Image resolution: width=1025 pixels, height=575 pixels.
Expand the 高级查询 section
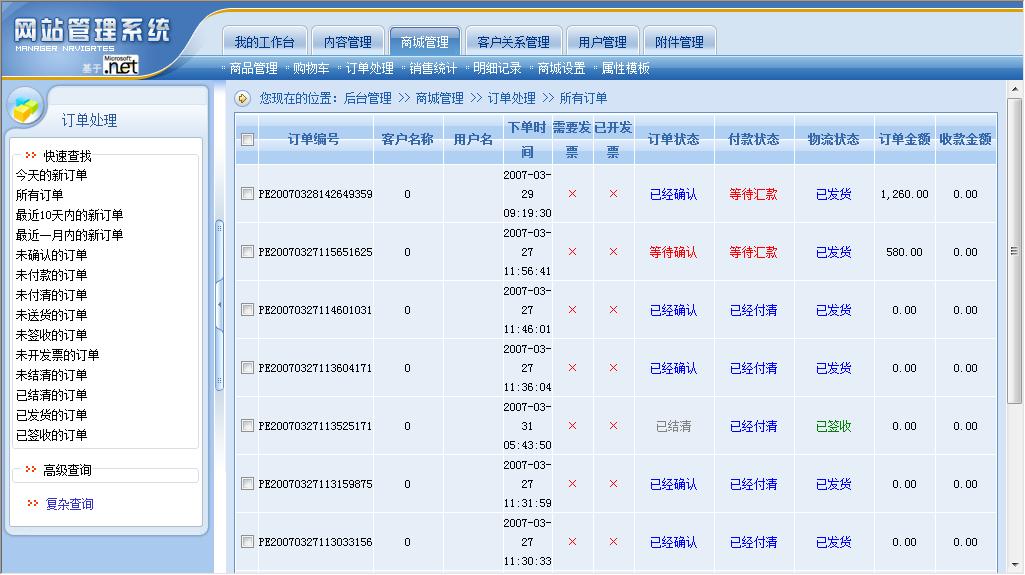(x=32, y=470)
